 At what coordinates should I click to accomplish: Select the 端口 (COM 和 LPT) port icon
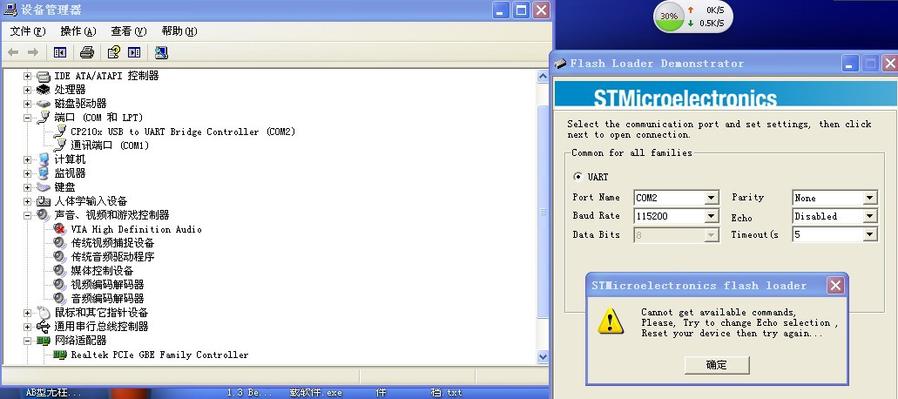(x=44, y=118)
